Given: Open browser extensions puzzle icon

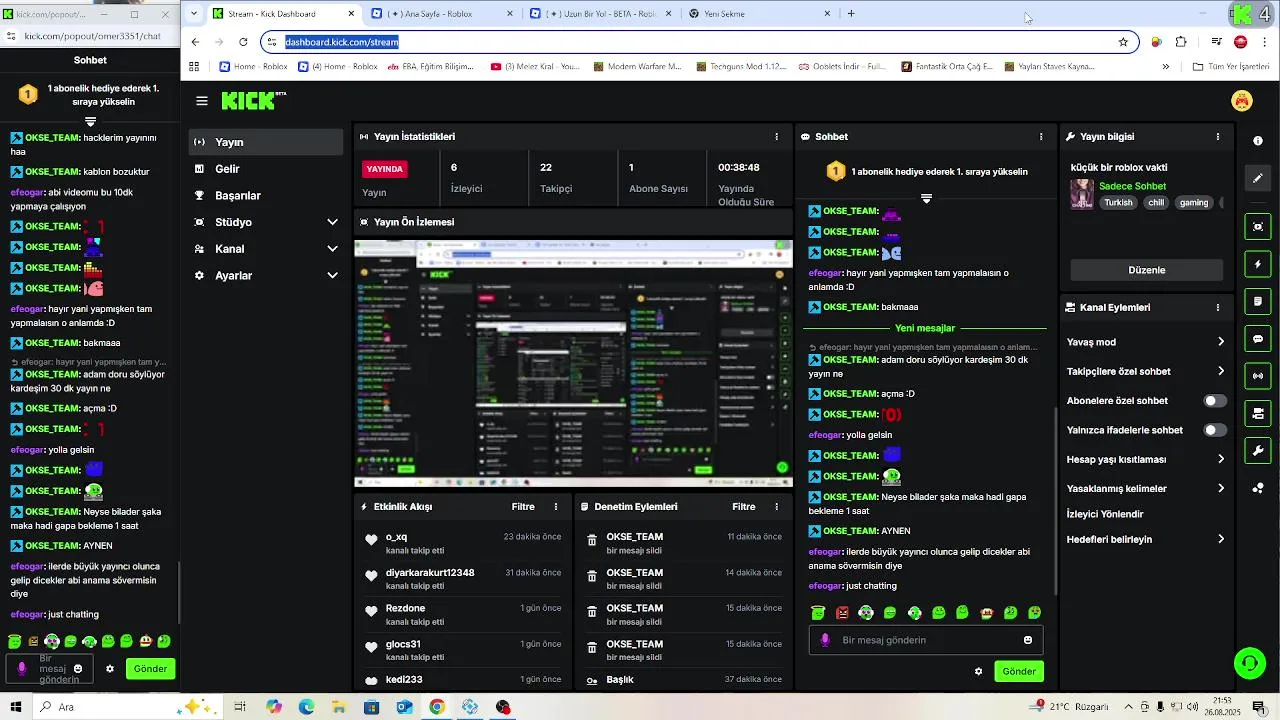Looking at the screenshot, I should point(1181,42).
